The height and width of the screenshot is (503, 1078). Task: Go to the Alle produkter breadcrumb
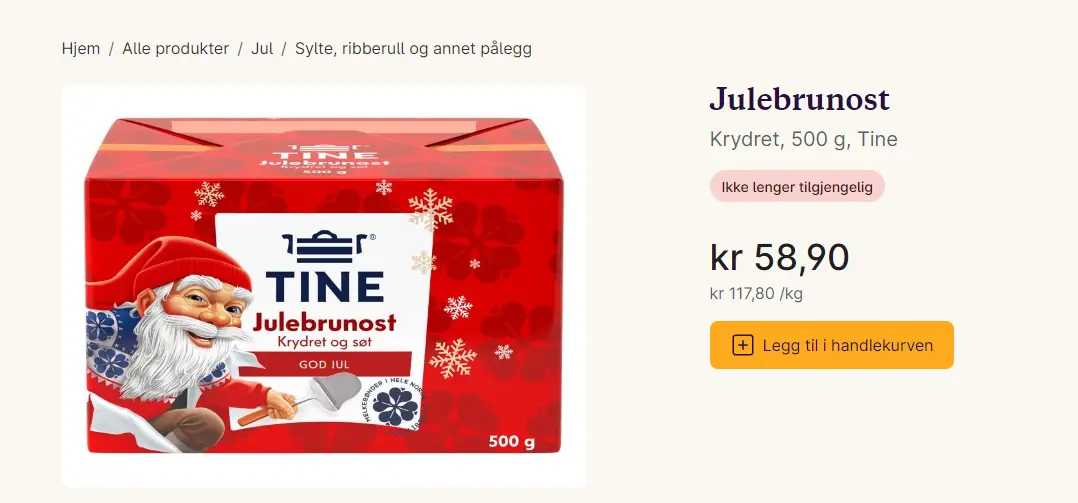point(175,49)
